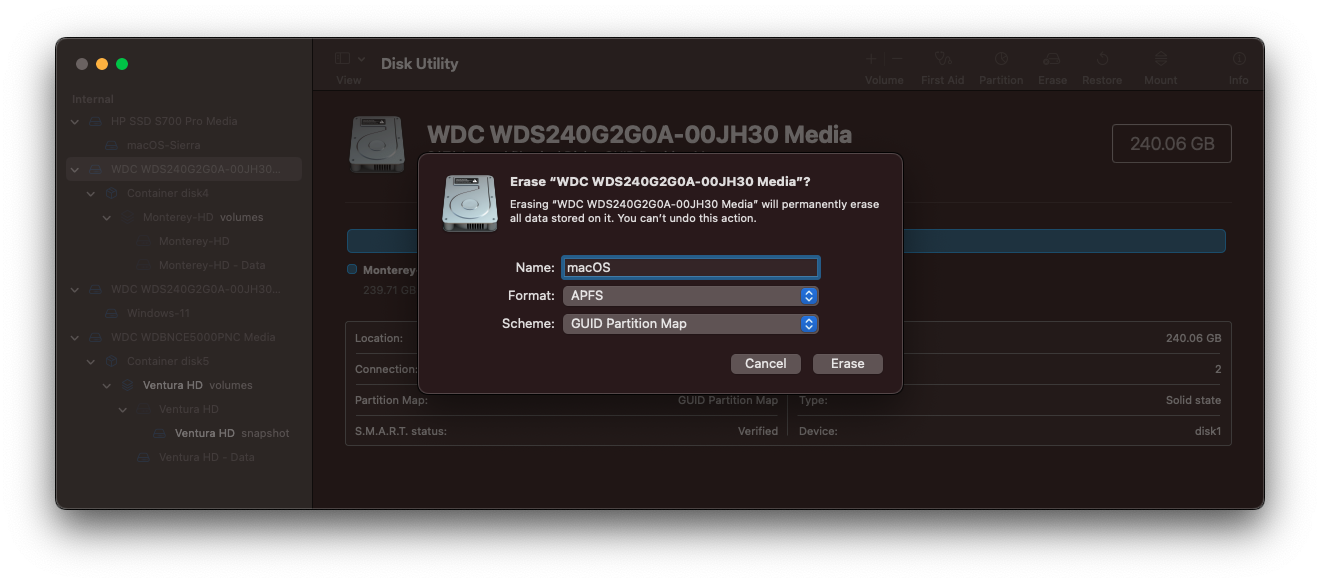Select Monterey-HD - Data in sidebar
The image size is (1320, 583).
[184, 265]
